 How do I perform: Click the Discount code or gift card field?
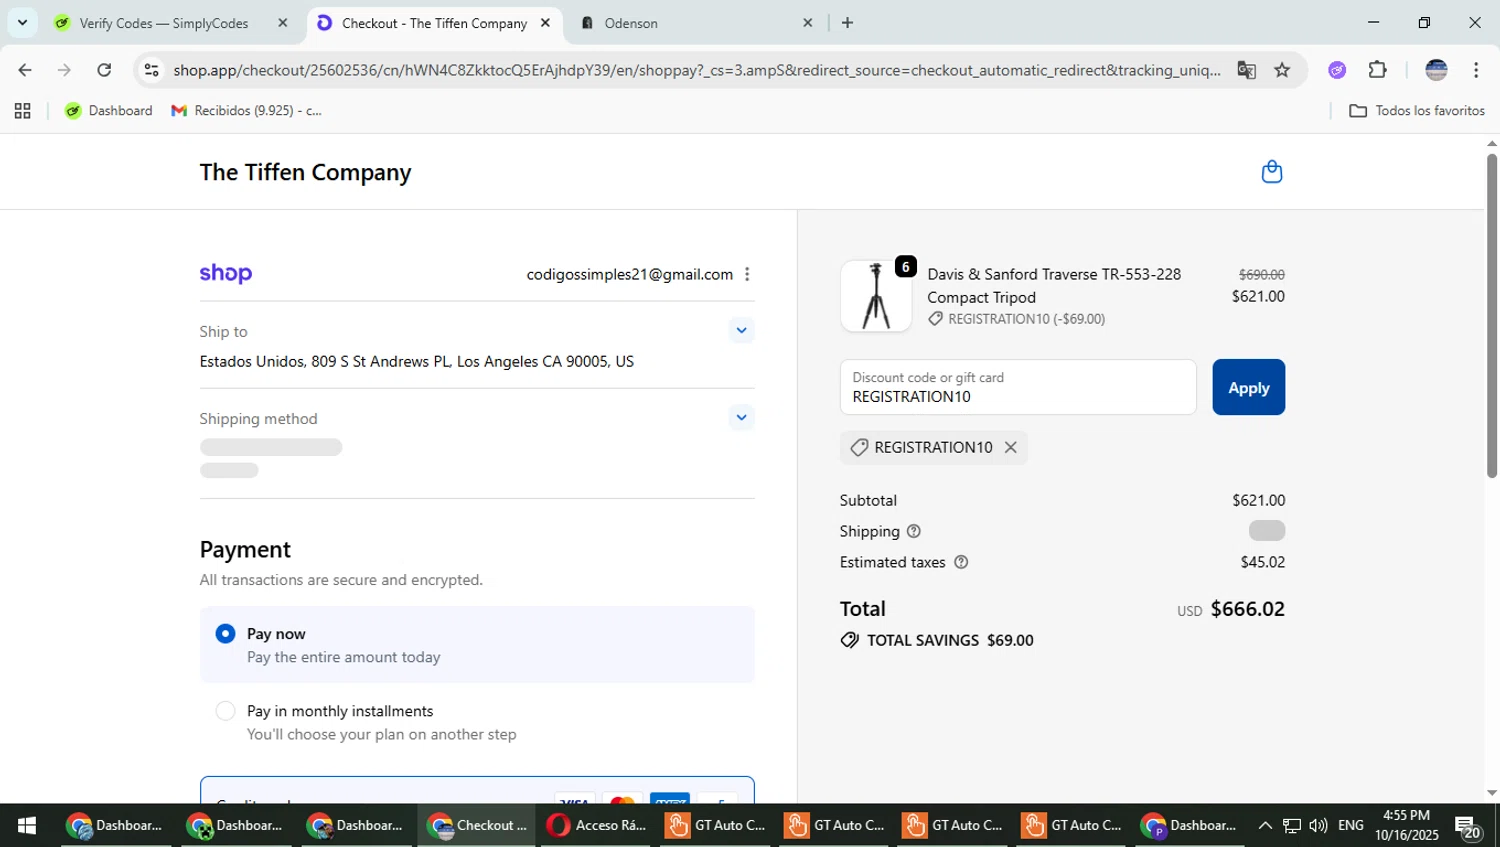tap(1018, 387)
